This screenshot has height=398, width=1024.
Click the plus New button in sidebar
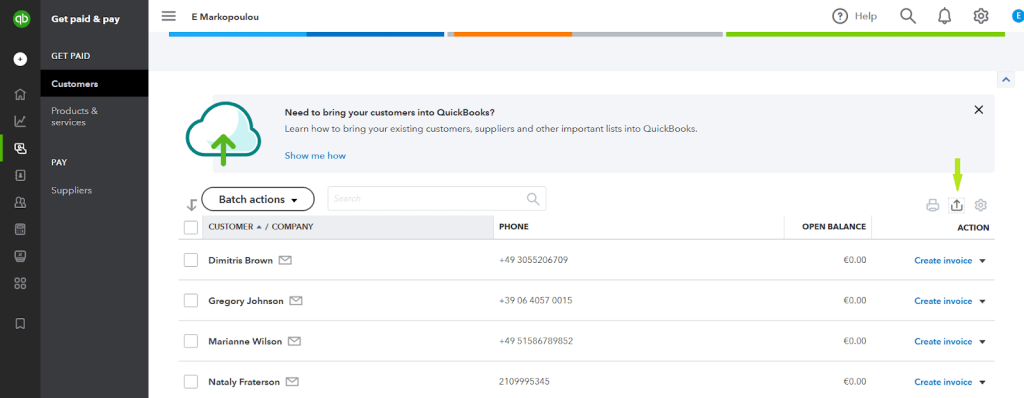(x=20, y=59)
